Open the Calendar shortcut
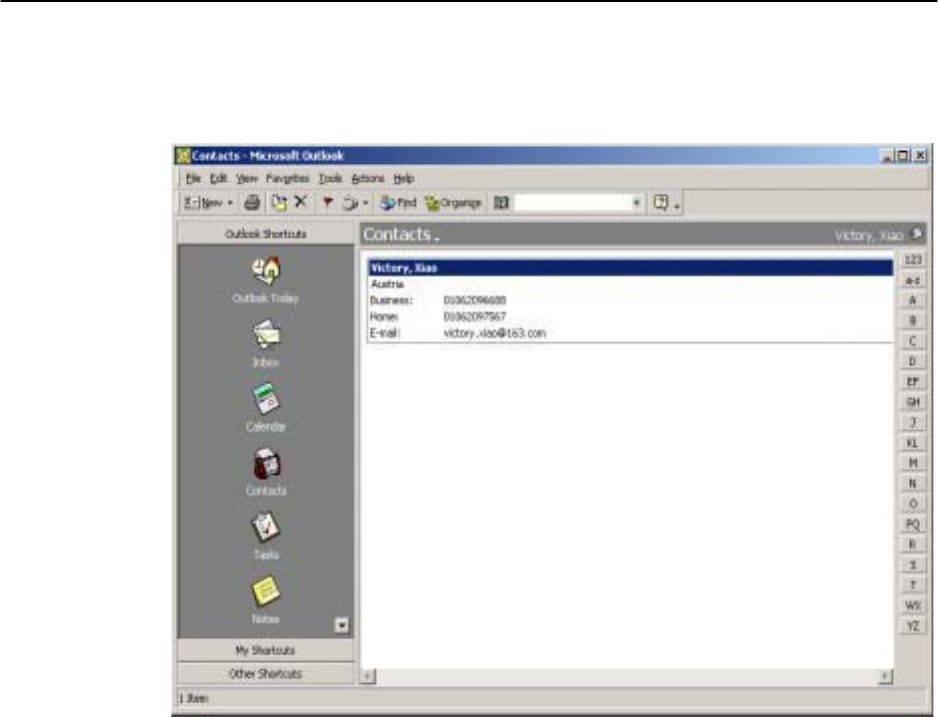The width and height of the screenshot is (938, 717). (266, 408)
